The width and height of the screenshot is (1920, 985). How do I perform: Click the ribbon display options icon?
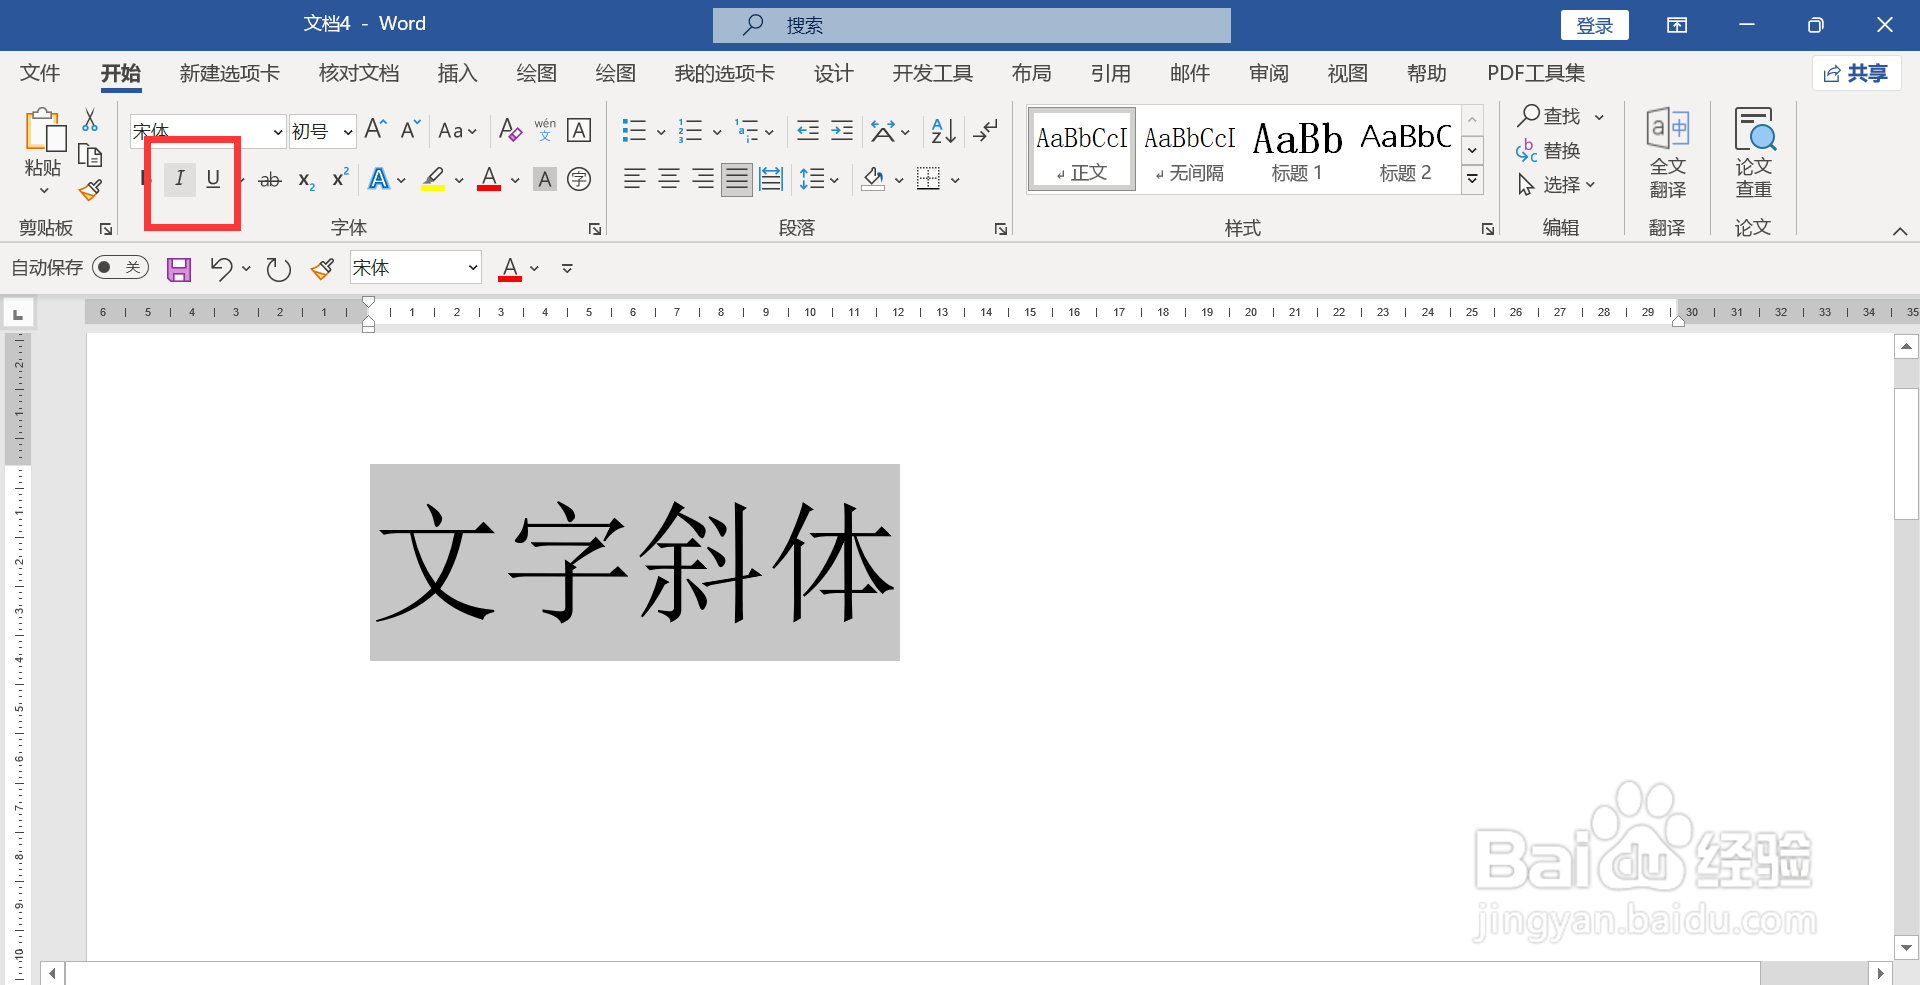(1677, 25)
